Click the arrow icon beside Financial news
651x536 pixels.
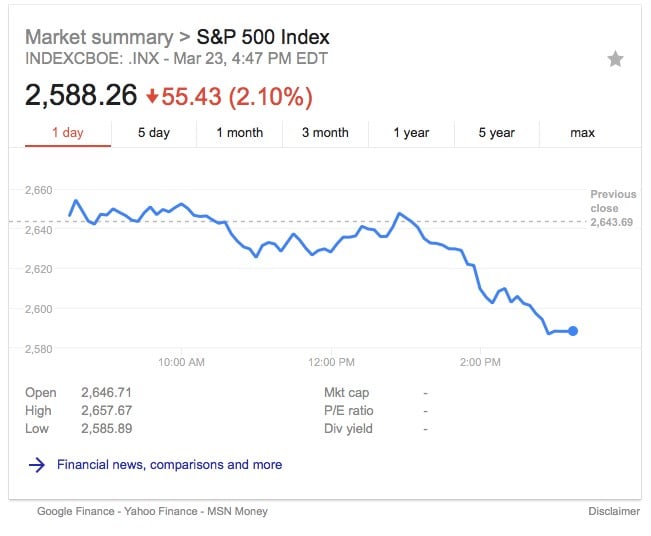(37, 465)
